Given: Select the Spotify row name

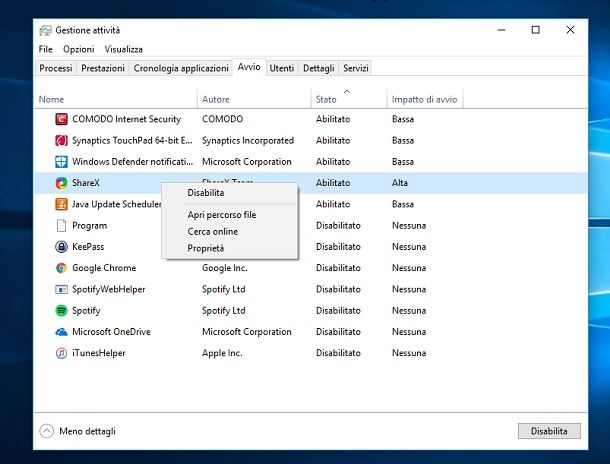Looking at the screenshot, I should tap(86, 310).
